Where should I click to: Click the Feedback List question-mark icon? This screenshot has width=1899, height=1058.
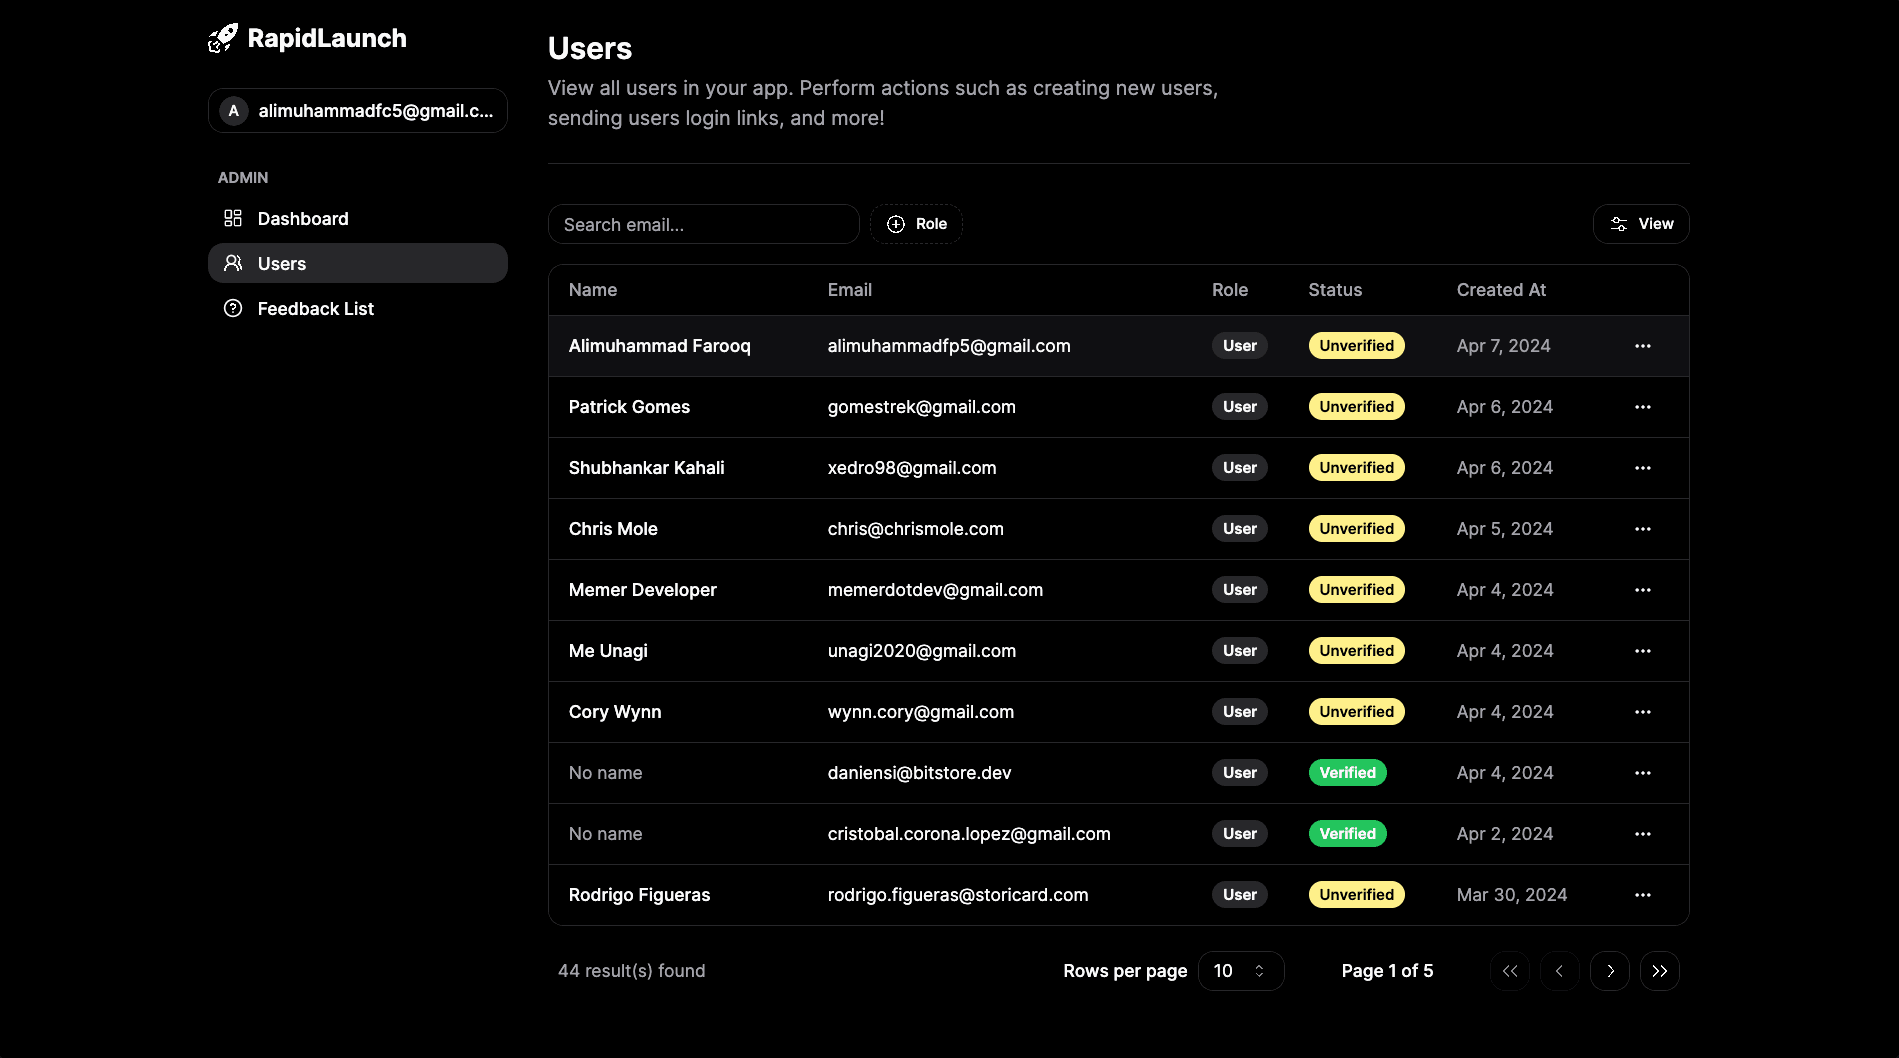pos(233,308)
